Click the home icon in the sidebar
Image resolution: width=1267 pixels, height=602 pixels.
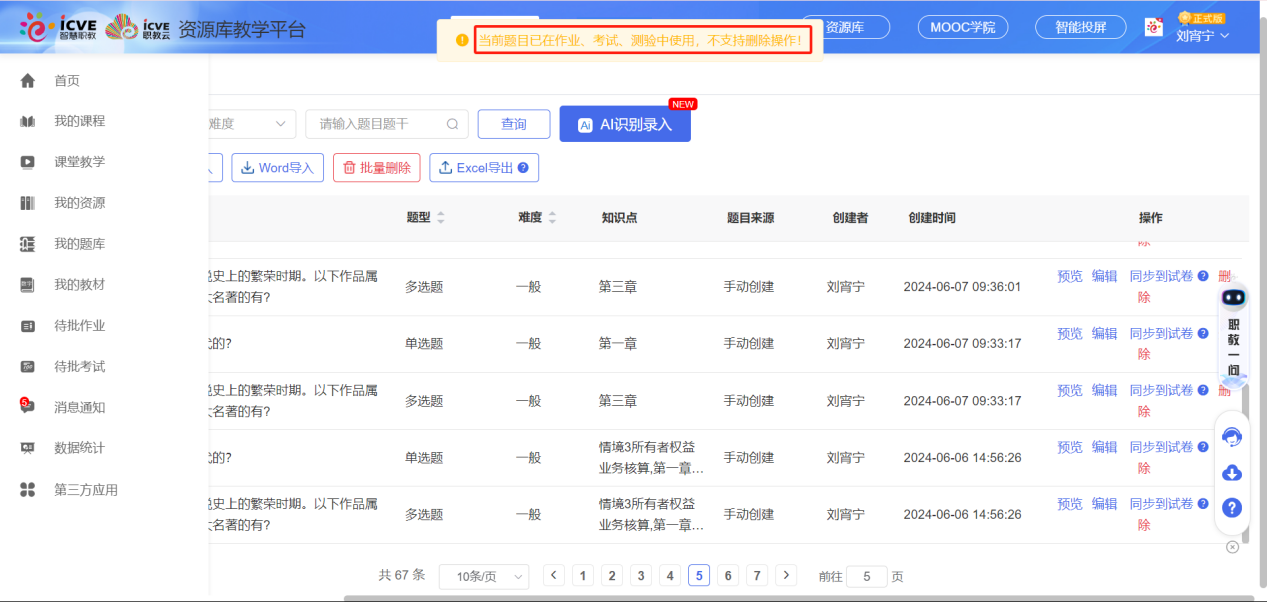pyautogui.click(x=28, y=81)
